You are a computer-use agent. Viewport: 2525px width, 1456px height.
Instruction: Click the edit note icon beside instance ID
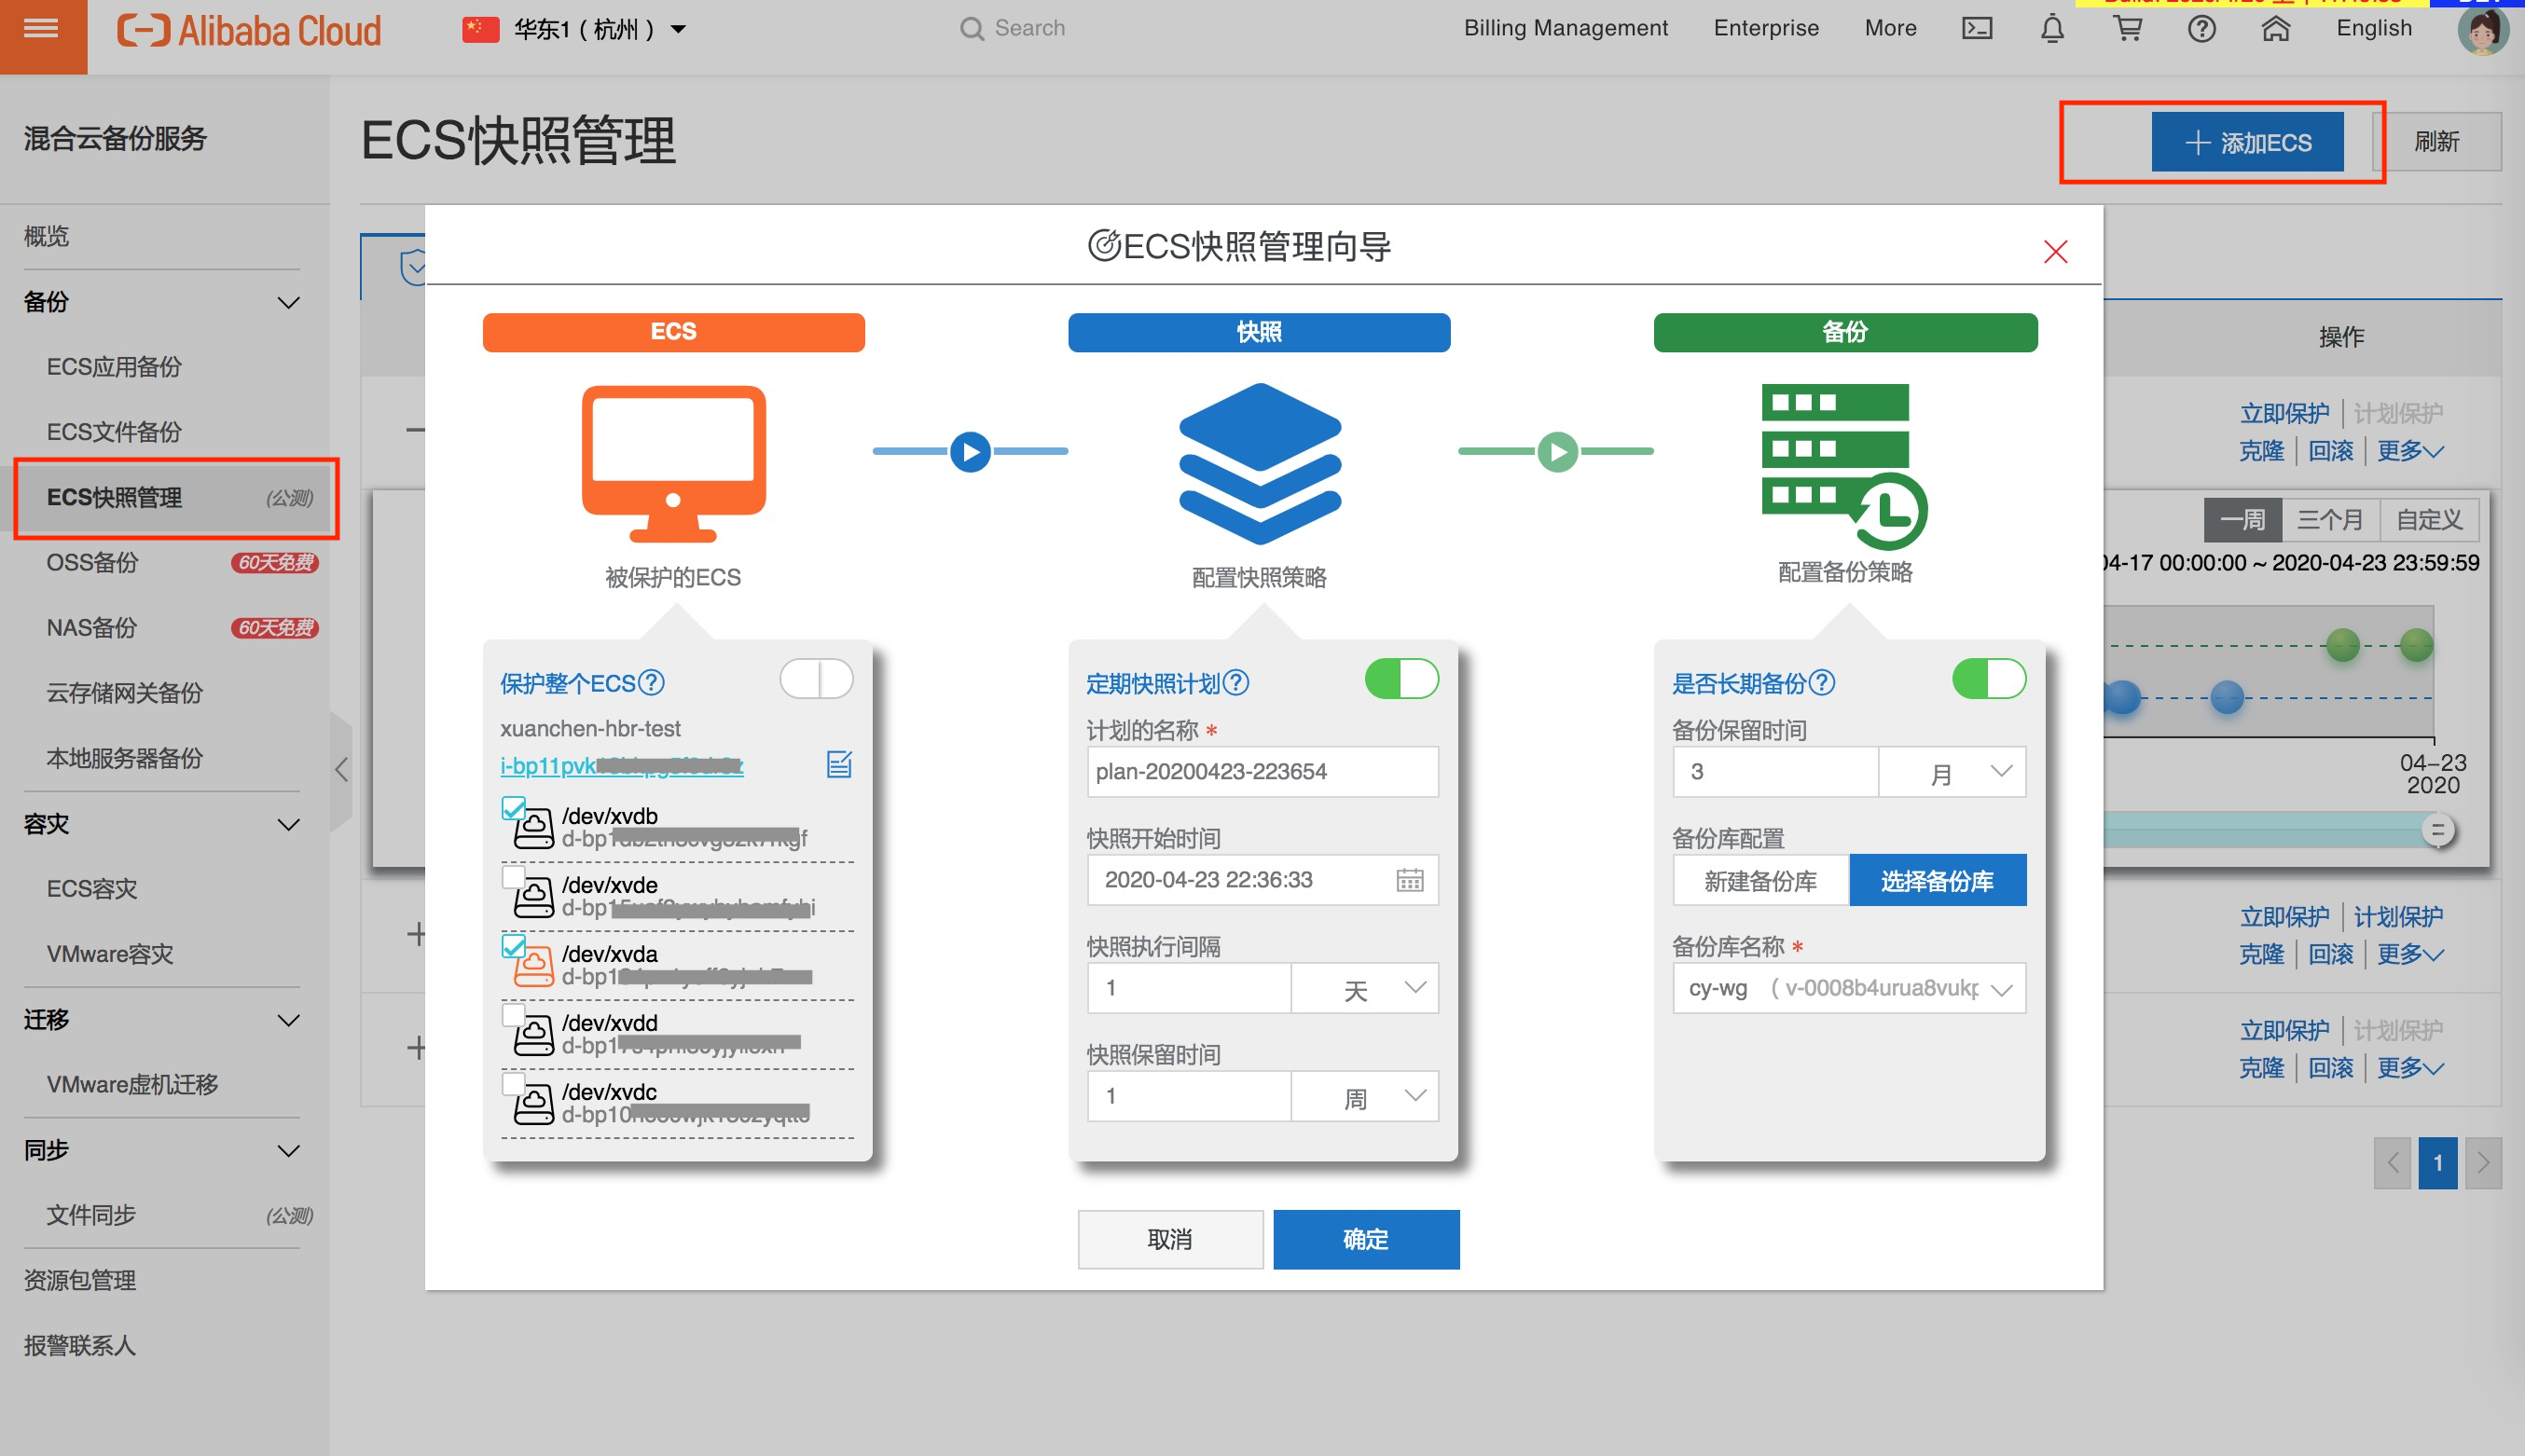pos(839,764)
